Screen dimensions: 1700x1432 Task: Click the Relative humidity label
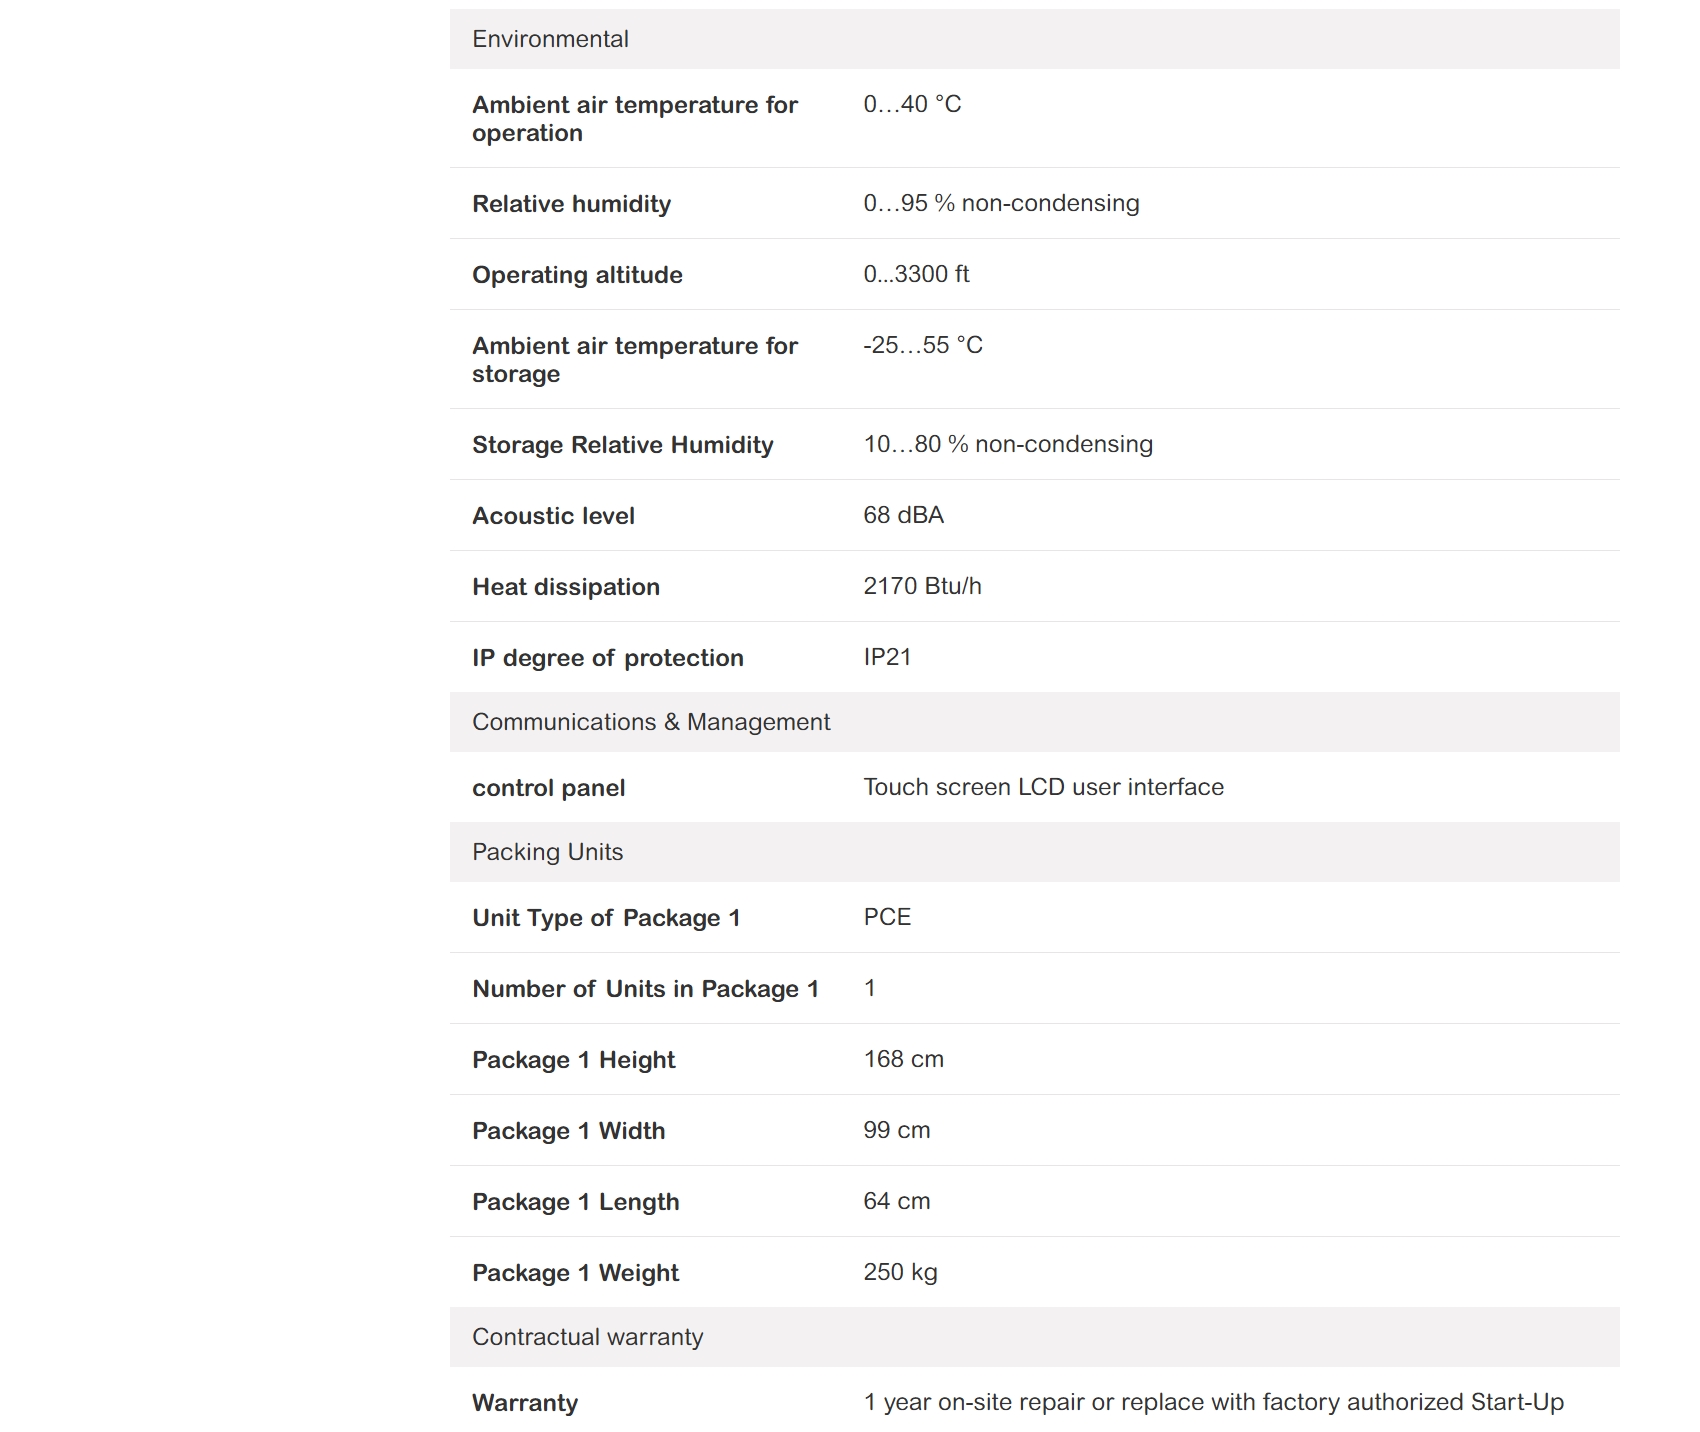571,204
